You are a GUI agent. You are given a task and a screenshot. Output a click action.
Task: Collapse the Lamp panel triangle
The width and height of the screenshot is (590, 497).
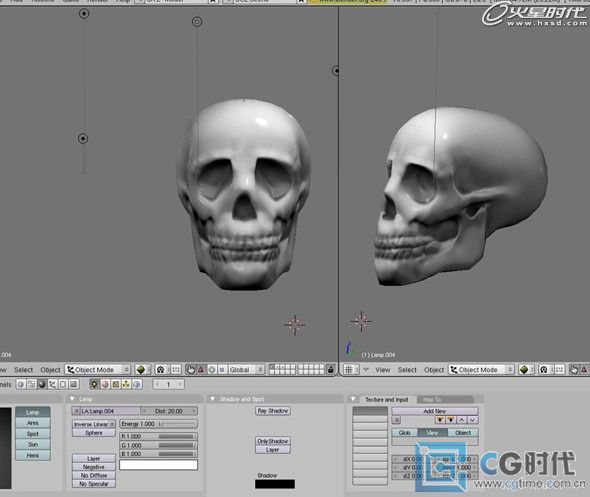(x=72, y=399)
